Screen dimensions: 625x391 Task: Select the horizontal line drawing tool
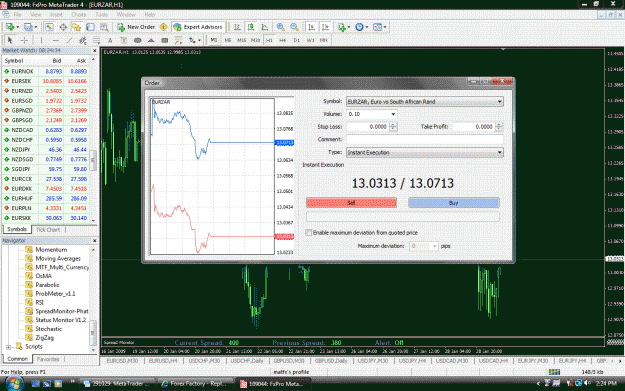55,40
